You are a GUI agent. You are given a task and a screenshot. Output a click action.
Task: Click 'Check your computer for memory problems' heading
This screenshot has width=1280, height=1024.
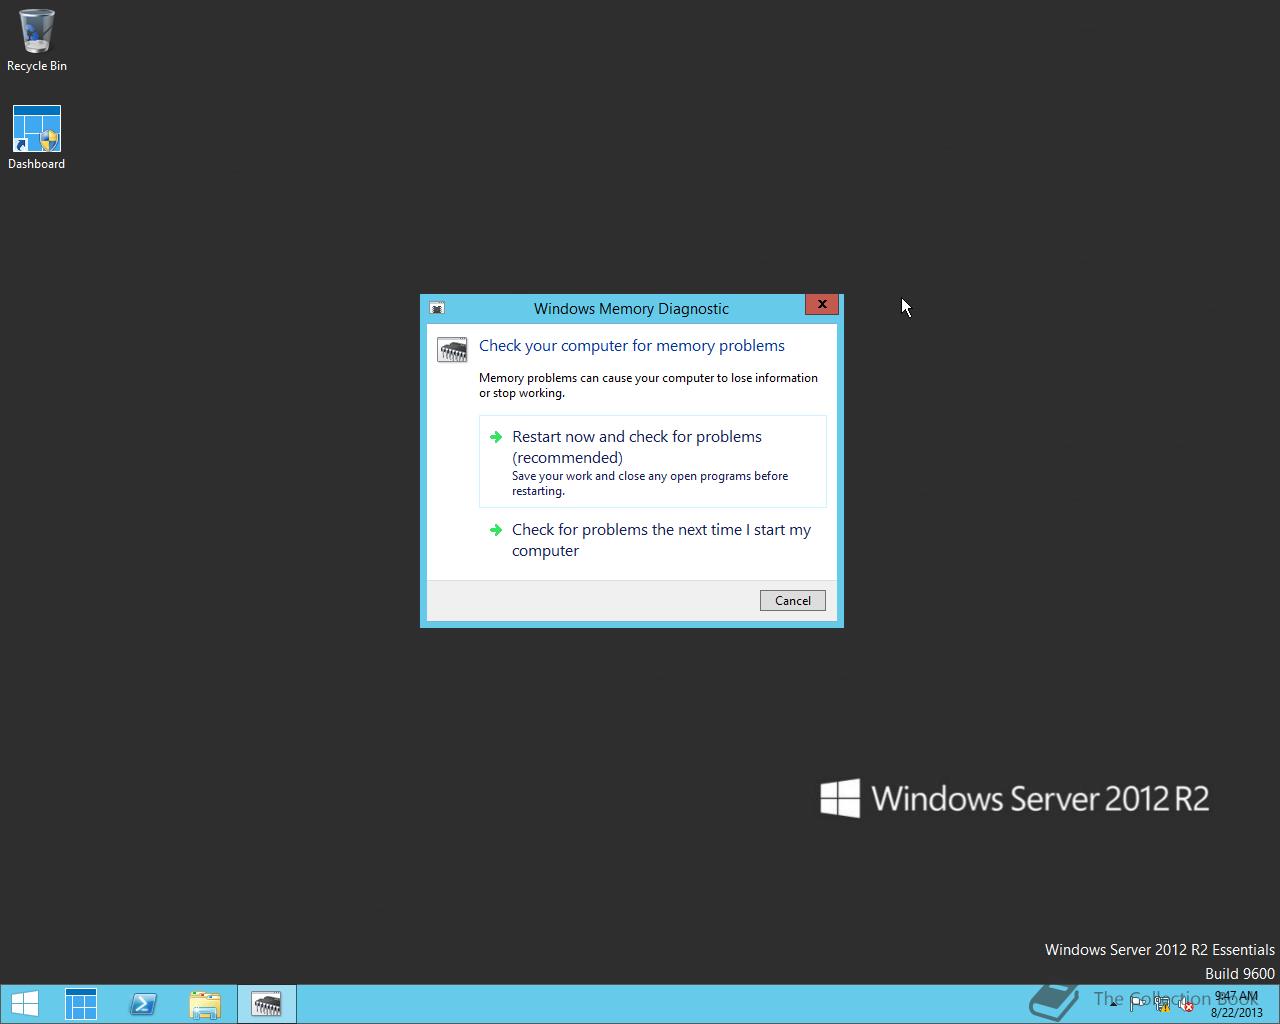(x=632, y=345)
